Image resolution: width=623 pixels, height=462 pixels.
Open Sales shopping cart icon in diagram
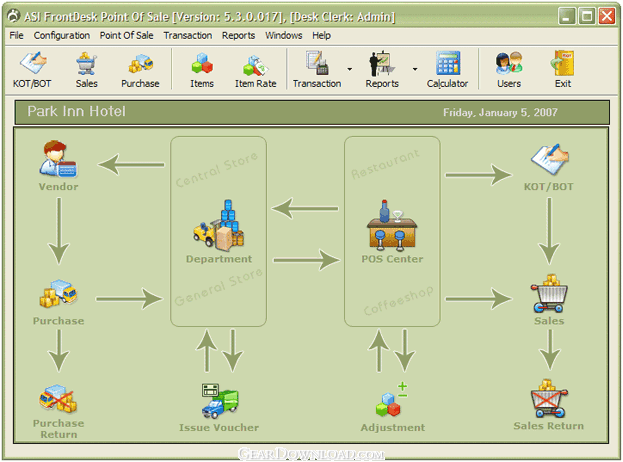pyautogui.click(x=549, y=293)
